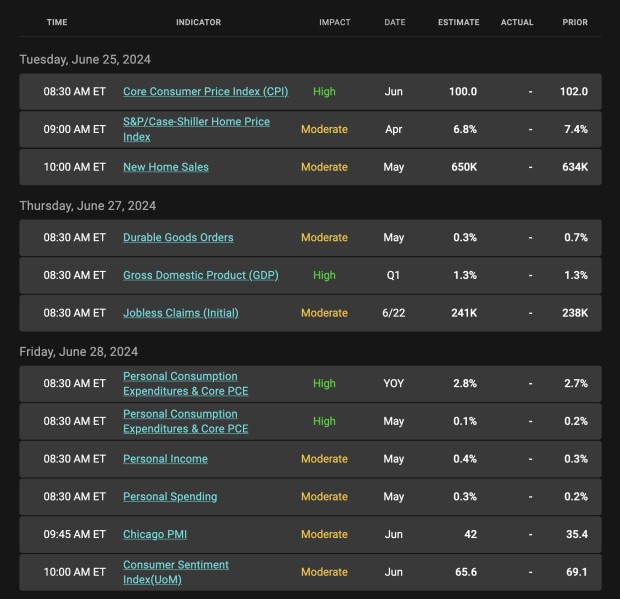Viewport: 620px width, 599px height.
Task: Click the TIME column header
Action: [57, 22]
